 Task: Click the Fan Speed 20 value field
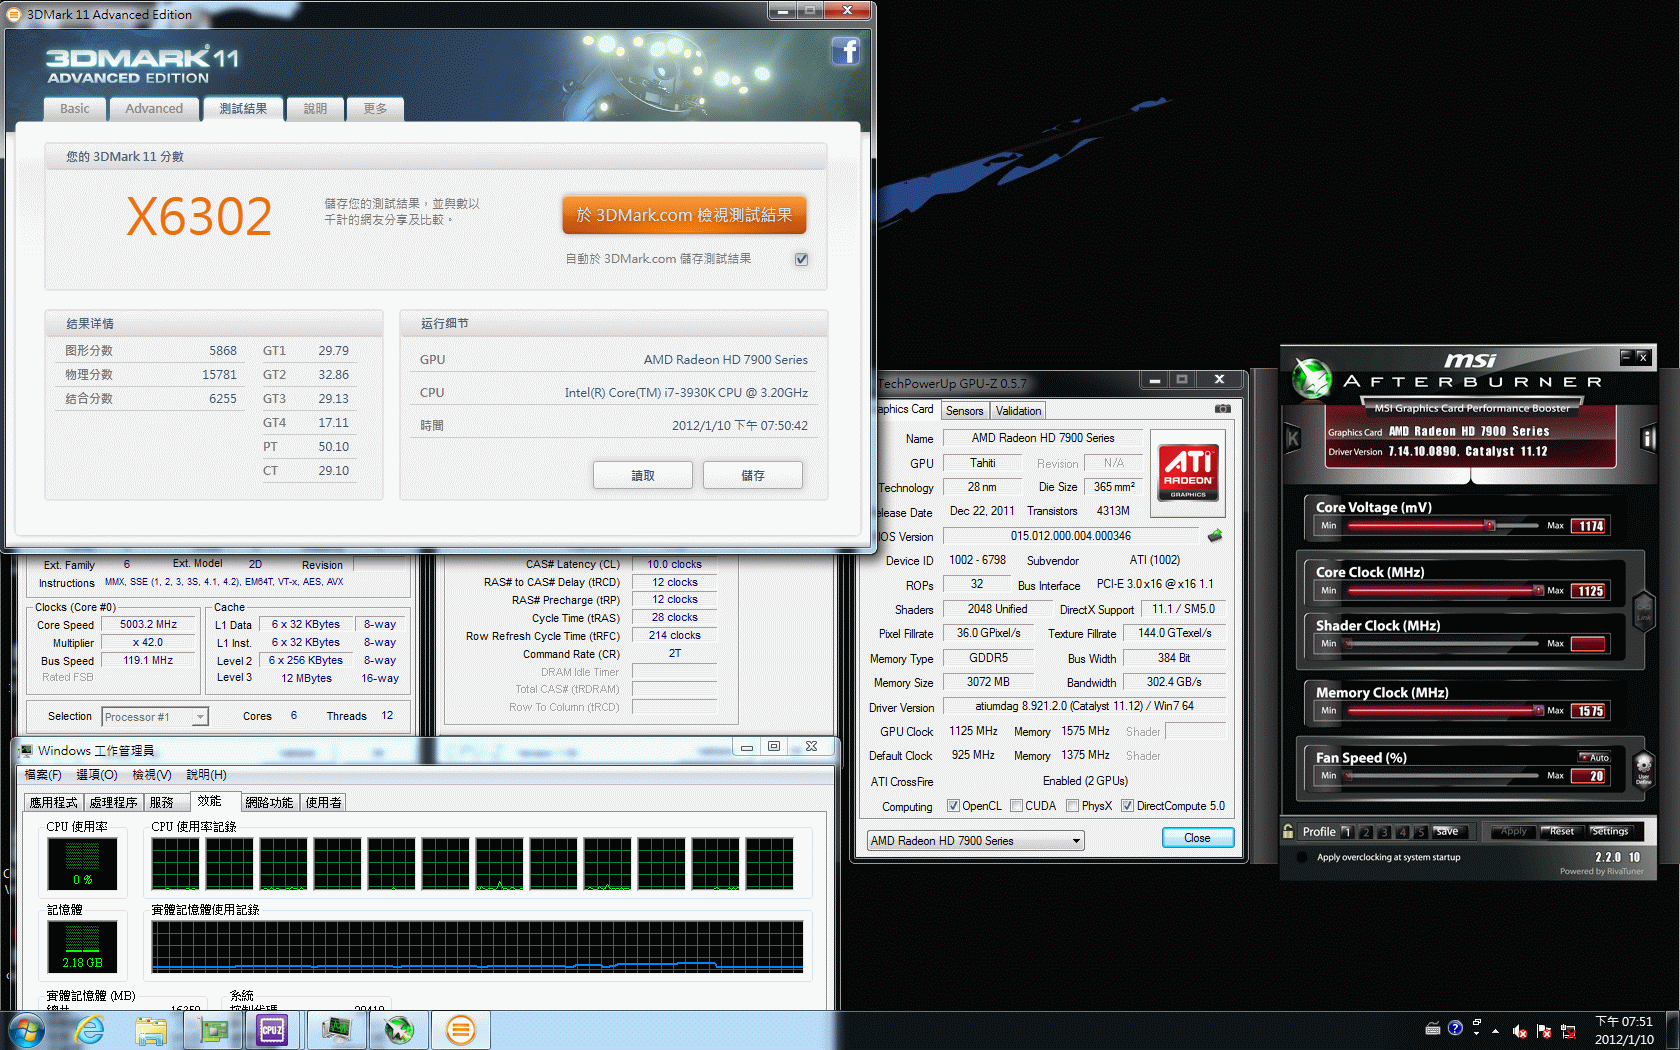1589,776
